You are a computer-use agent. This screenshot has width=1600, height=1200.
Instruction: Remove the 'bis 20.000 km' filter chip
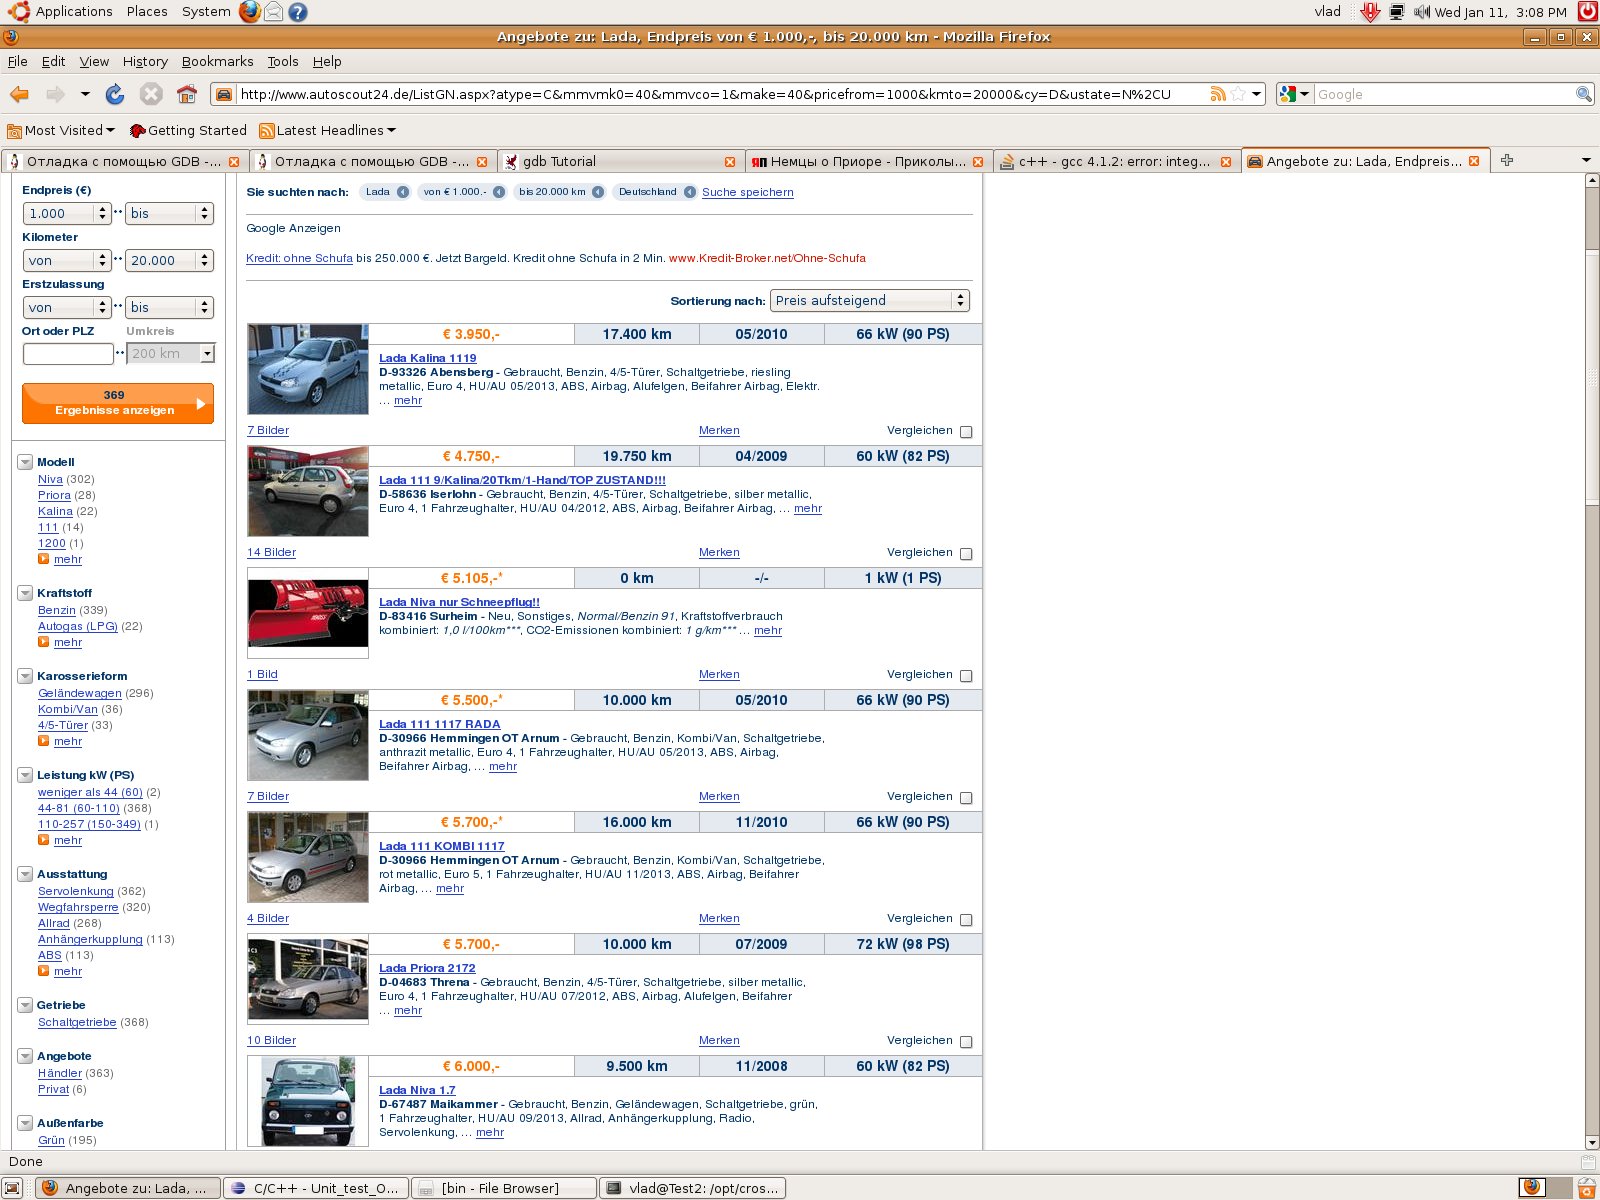[598, 192]
